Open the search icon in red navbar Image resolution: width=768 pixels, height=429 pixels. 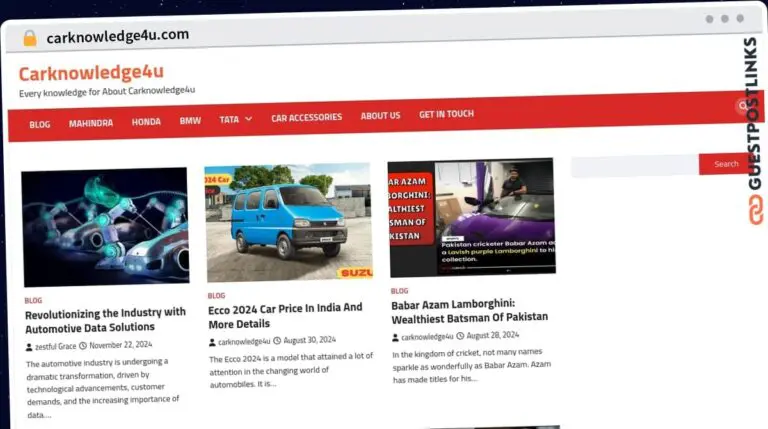tap(743, 106)
